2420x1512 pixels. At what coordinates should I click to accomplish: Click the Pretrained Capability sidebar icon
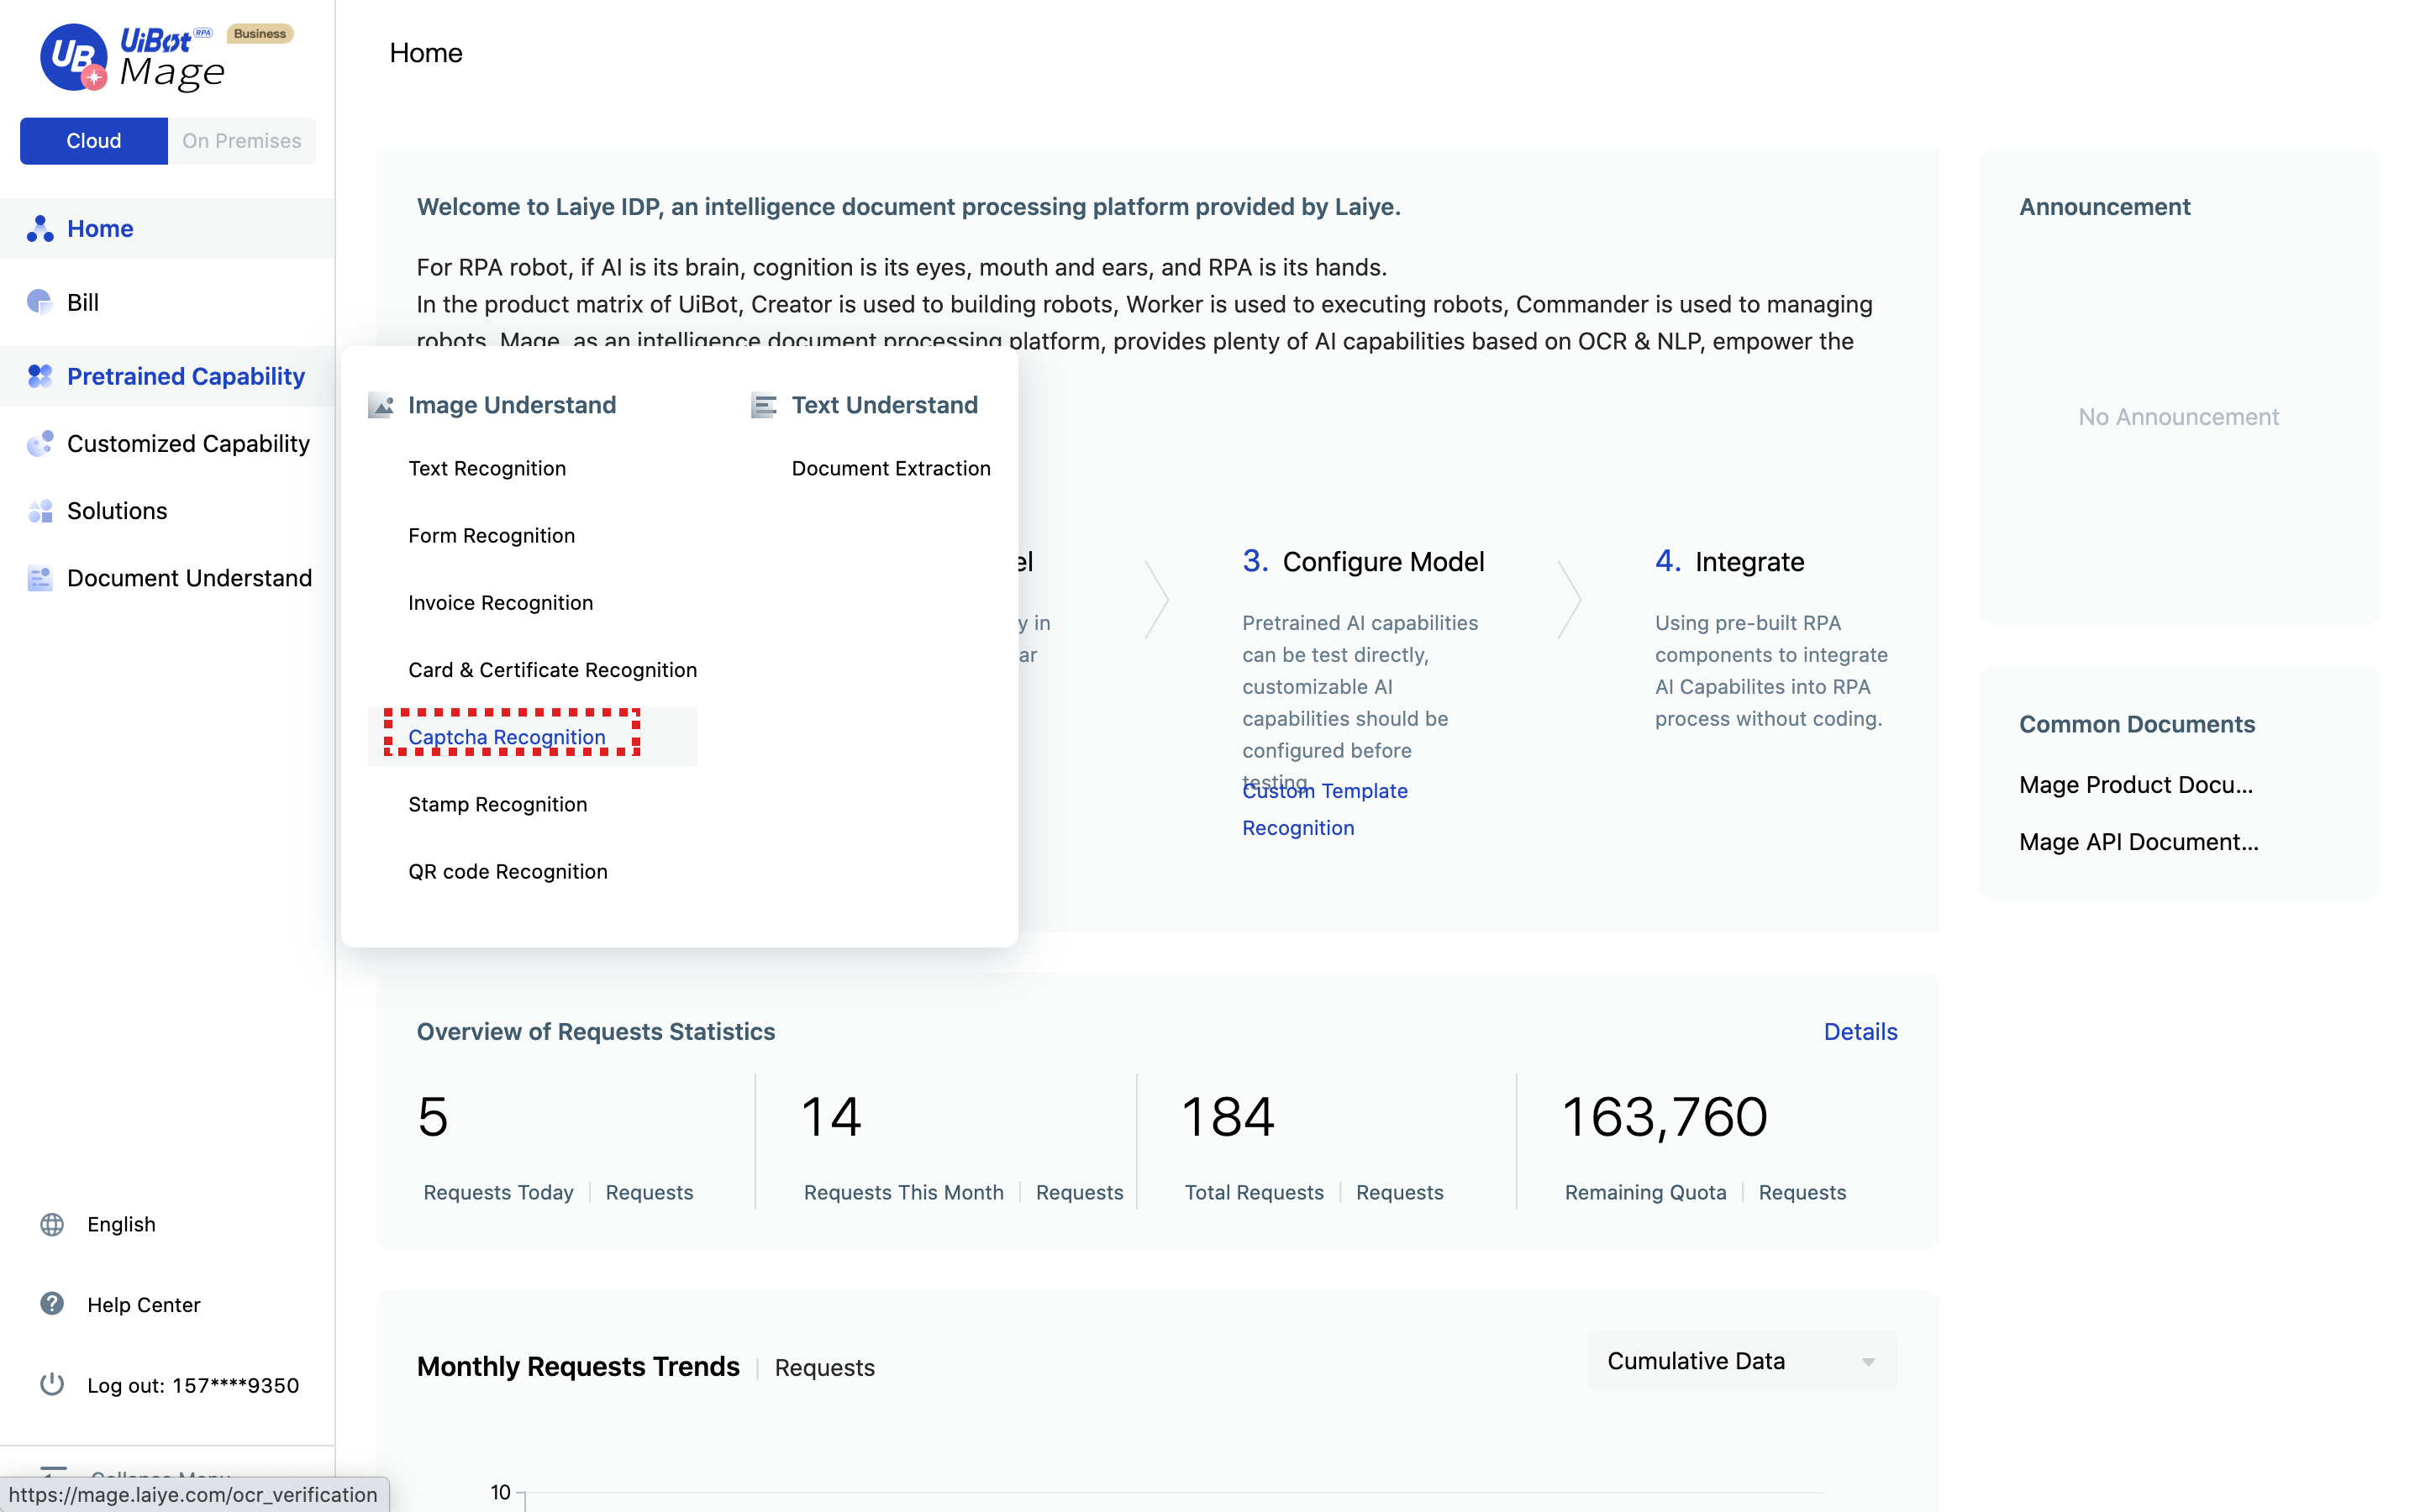(x=39, y=375)
